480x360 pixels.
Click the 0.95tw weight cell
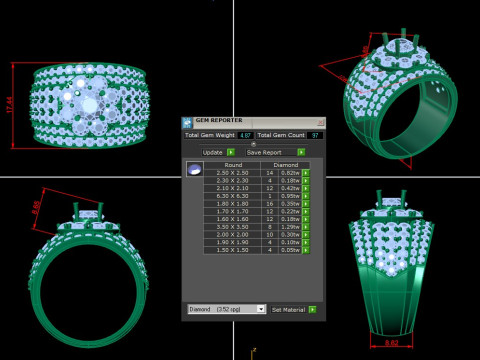(290, 196)
